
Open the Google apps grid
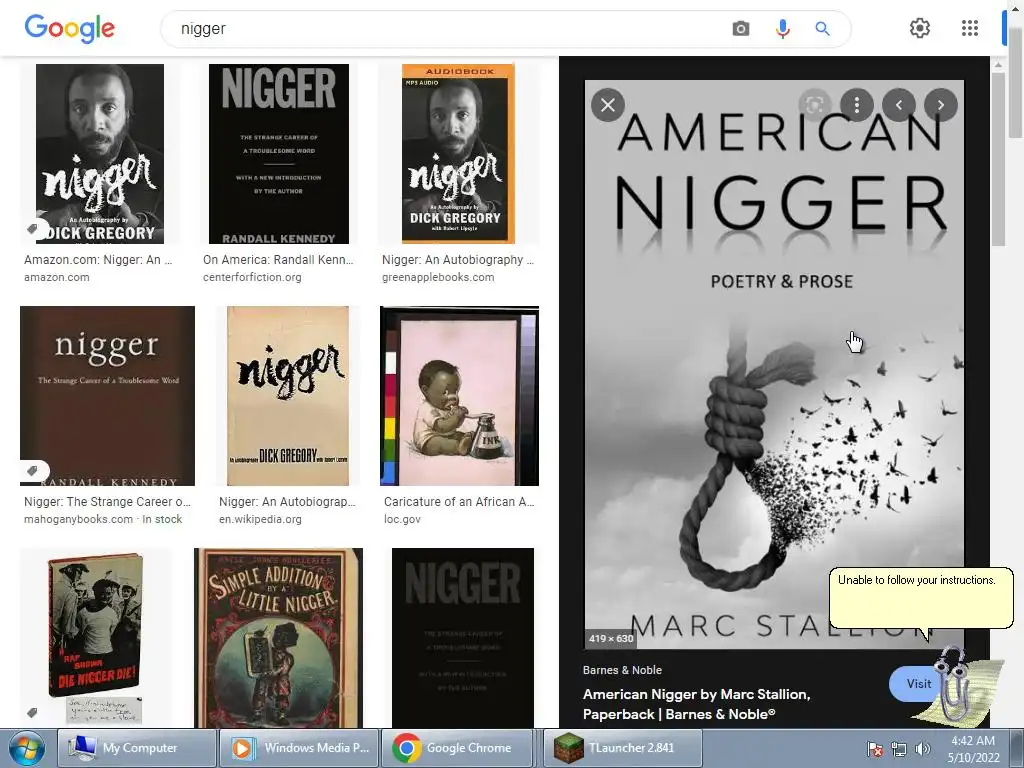[x=970, y=28]
